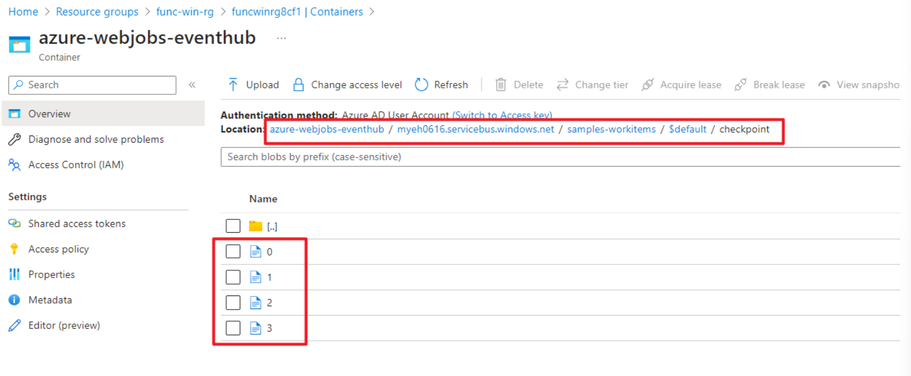Image resolution: width=911 pixels, height=376 pixels.
Task: Click the parent folder [..] icon
Action: click(256, 226)
